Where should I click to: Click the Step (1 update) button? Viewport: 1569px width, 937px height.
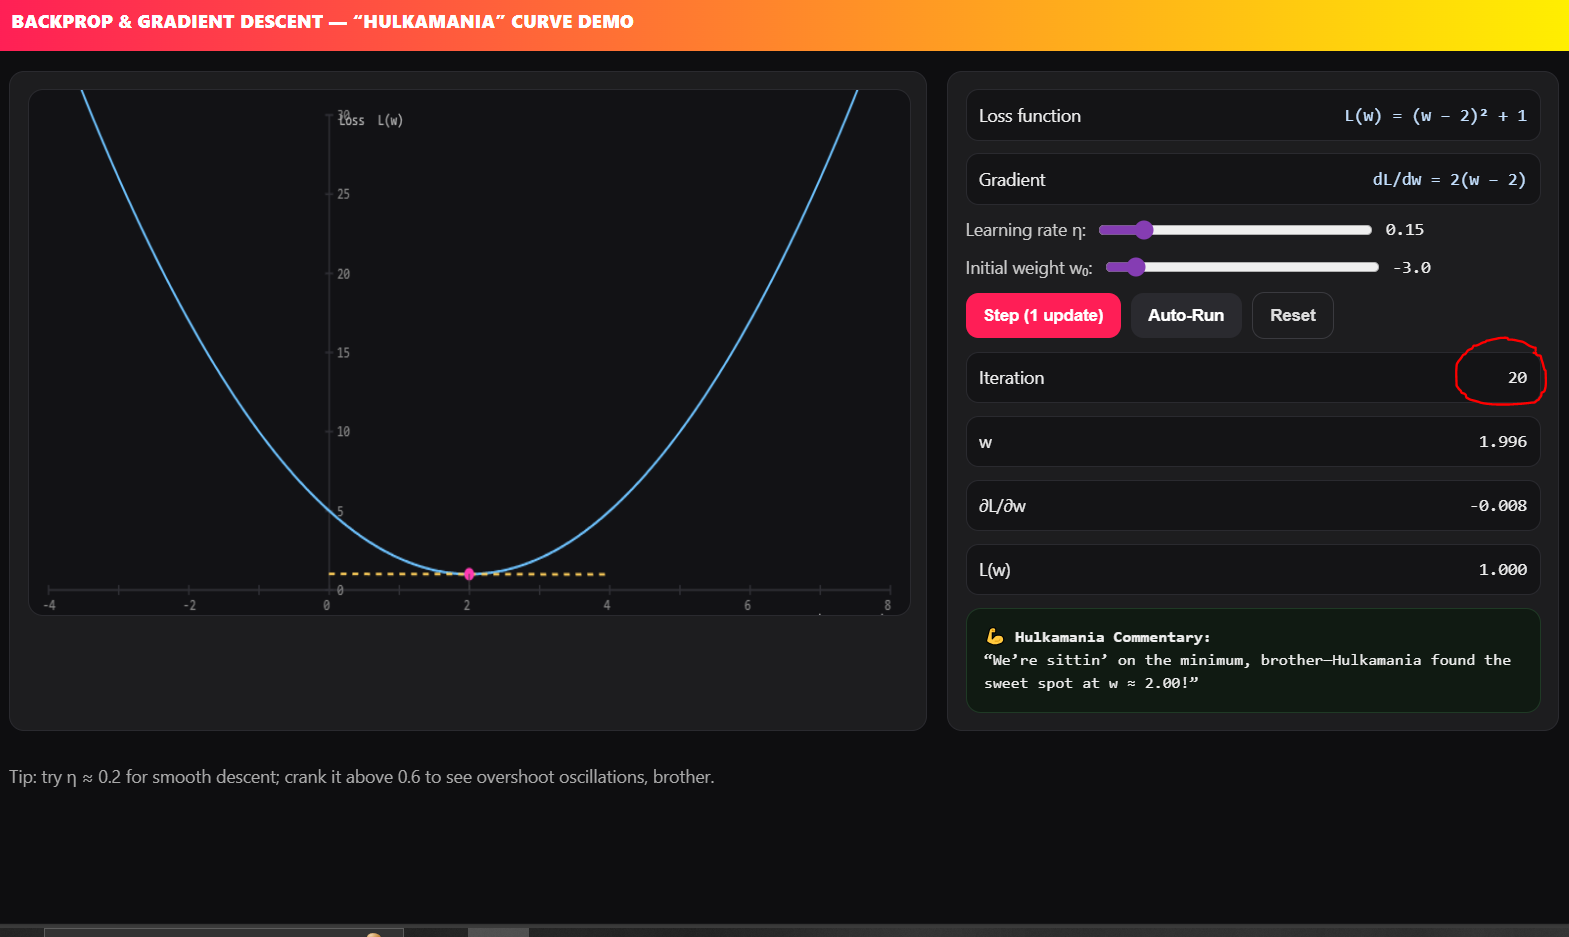click(x=1043, y=315)
